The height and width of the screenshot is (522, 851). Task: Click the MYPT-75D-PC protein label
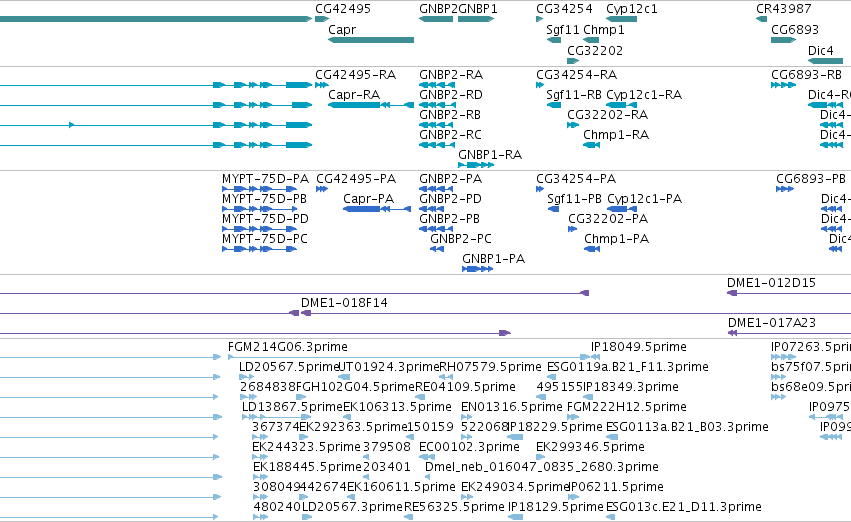(x=265, y=239)
